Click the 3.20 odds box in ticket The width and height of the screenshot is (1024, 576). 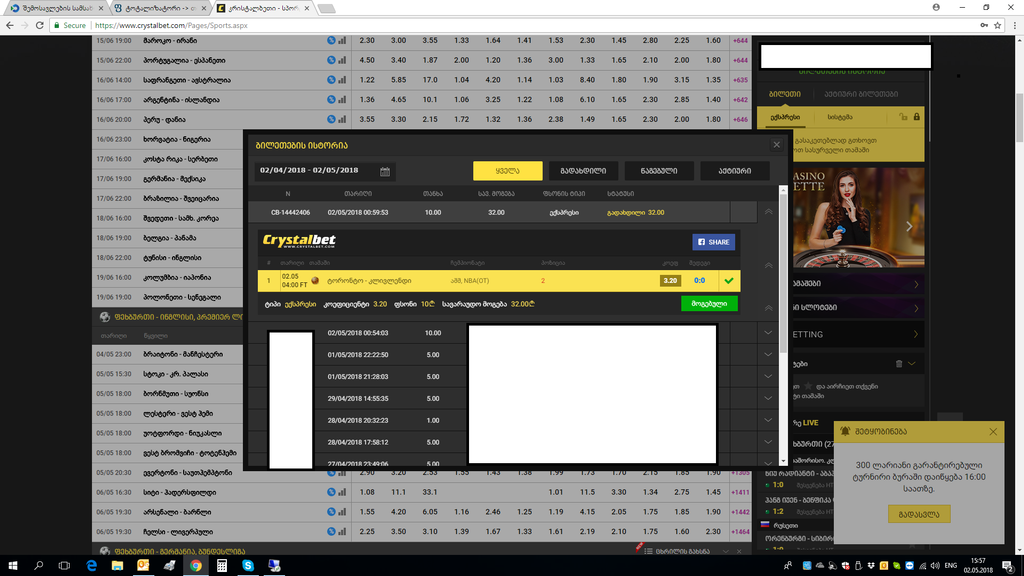coord(670,281)
